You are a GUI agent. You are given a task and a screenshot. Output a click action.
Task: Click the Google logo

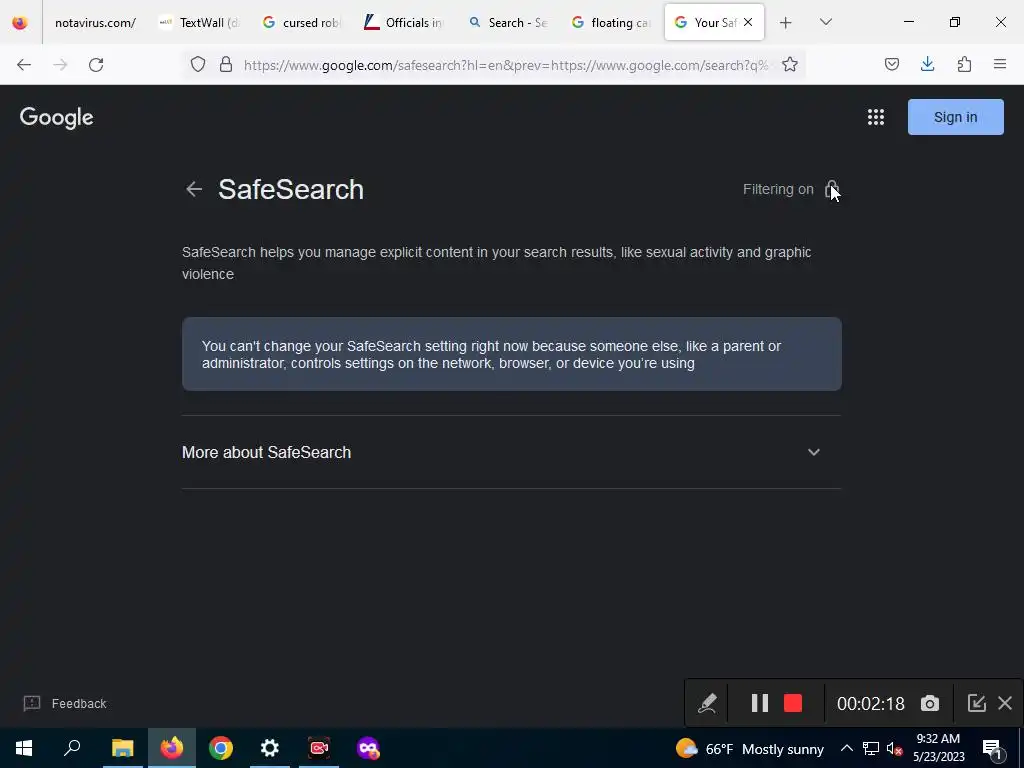[x=57, y=118]
